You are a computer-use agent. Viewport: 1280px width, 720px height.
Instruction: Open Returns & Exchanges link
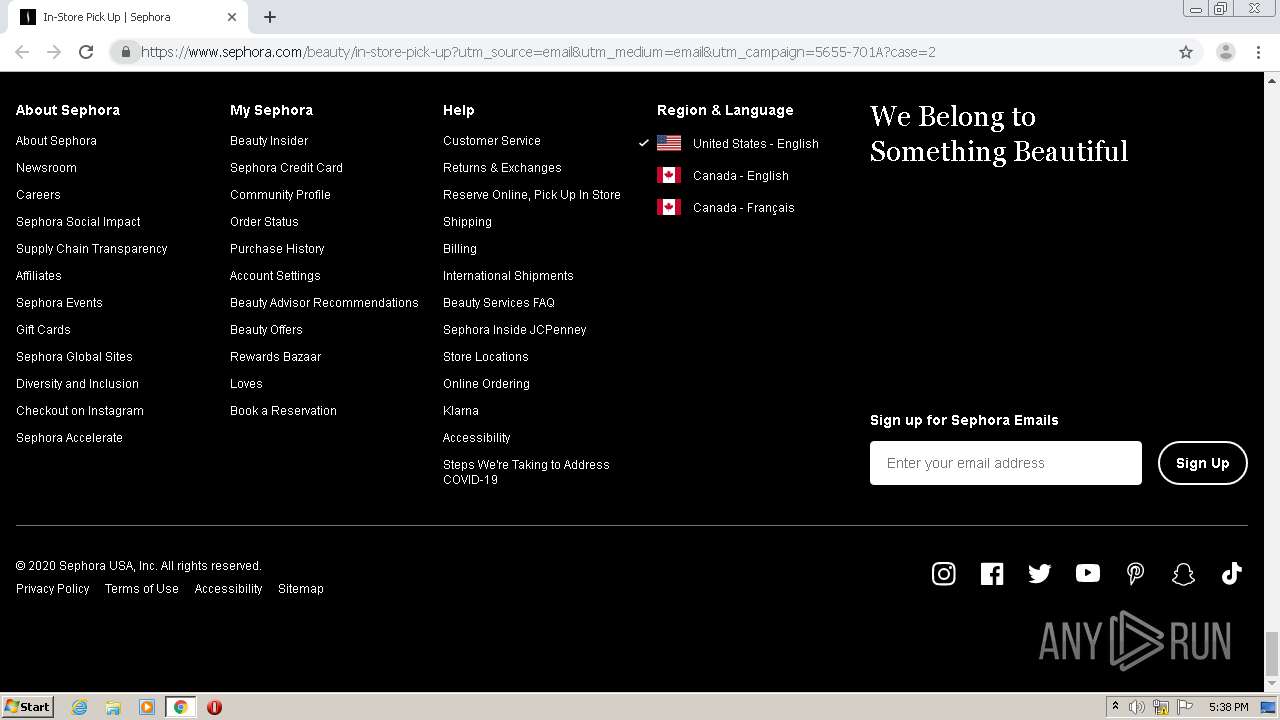click(x=502, y=168)
